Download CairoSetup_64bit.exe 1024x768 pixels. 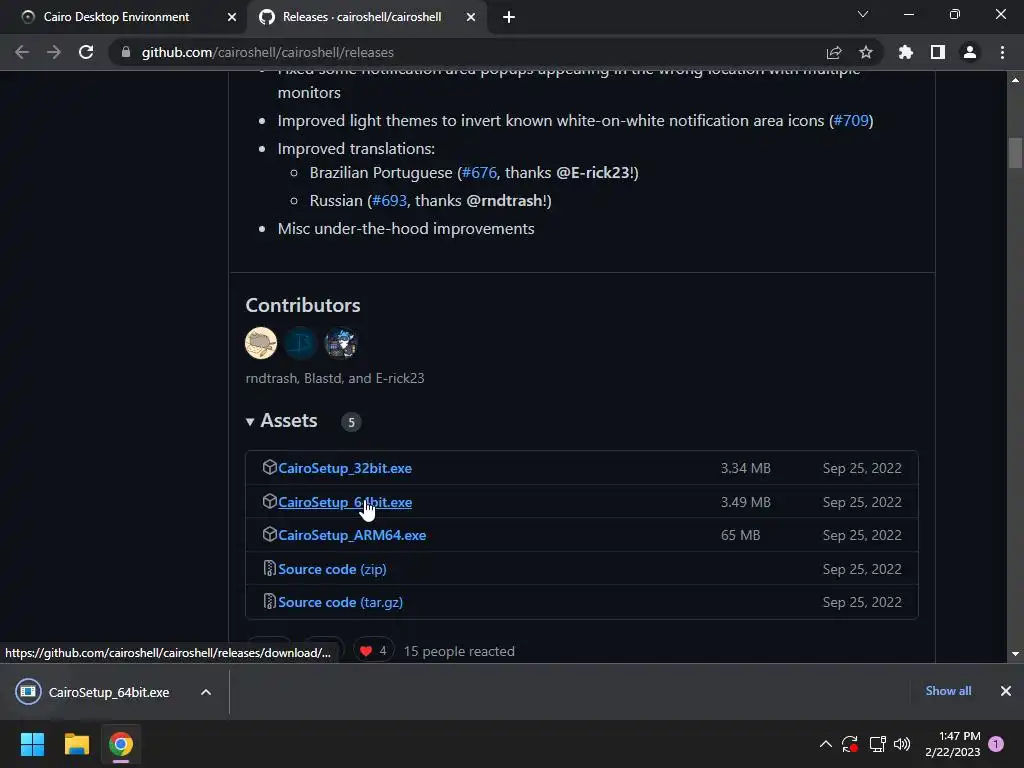pos(345,502)
